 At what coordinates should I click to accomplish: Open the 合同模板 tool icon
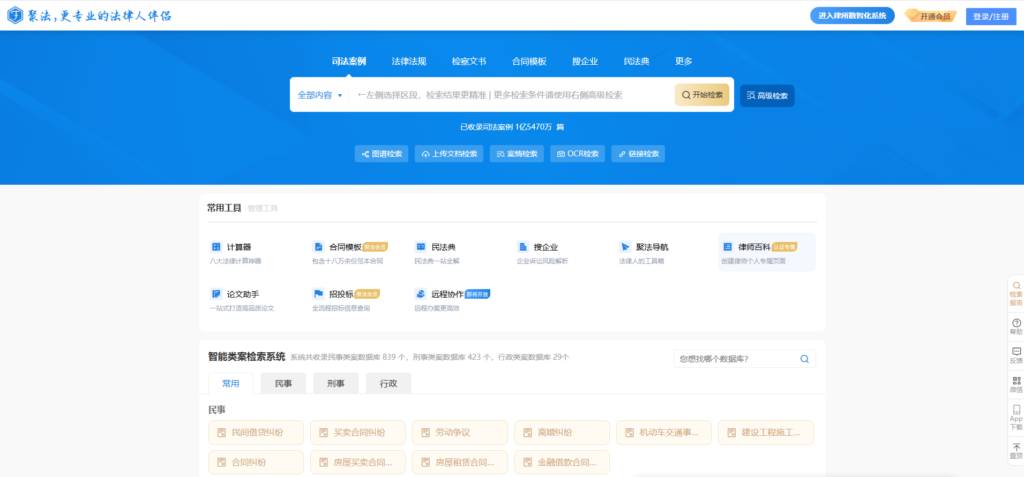pos(318,247)
